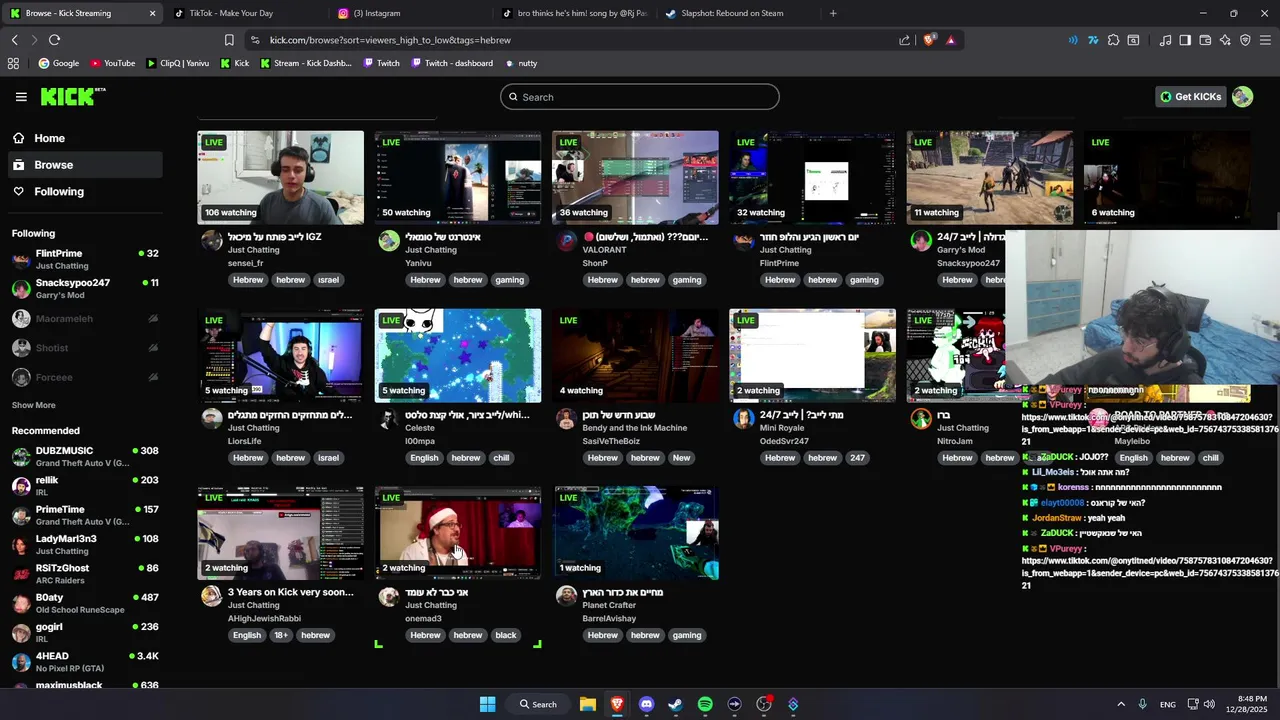The width and height of the screenshot is (1280, 720).
Task: Close the Kick Streaming tab
Action: pyautogui.click(x=152, y=13)
